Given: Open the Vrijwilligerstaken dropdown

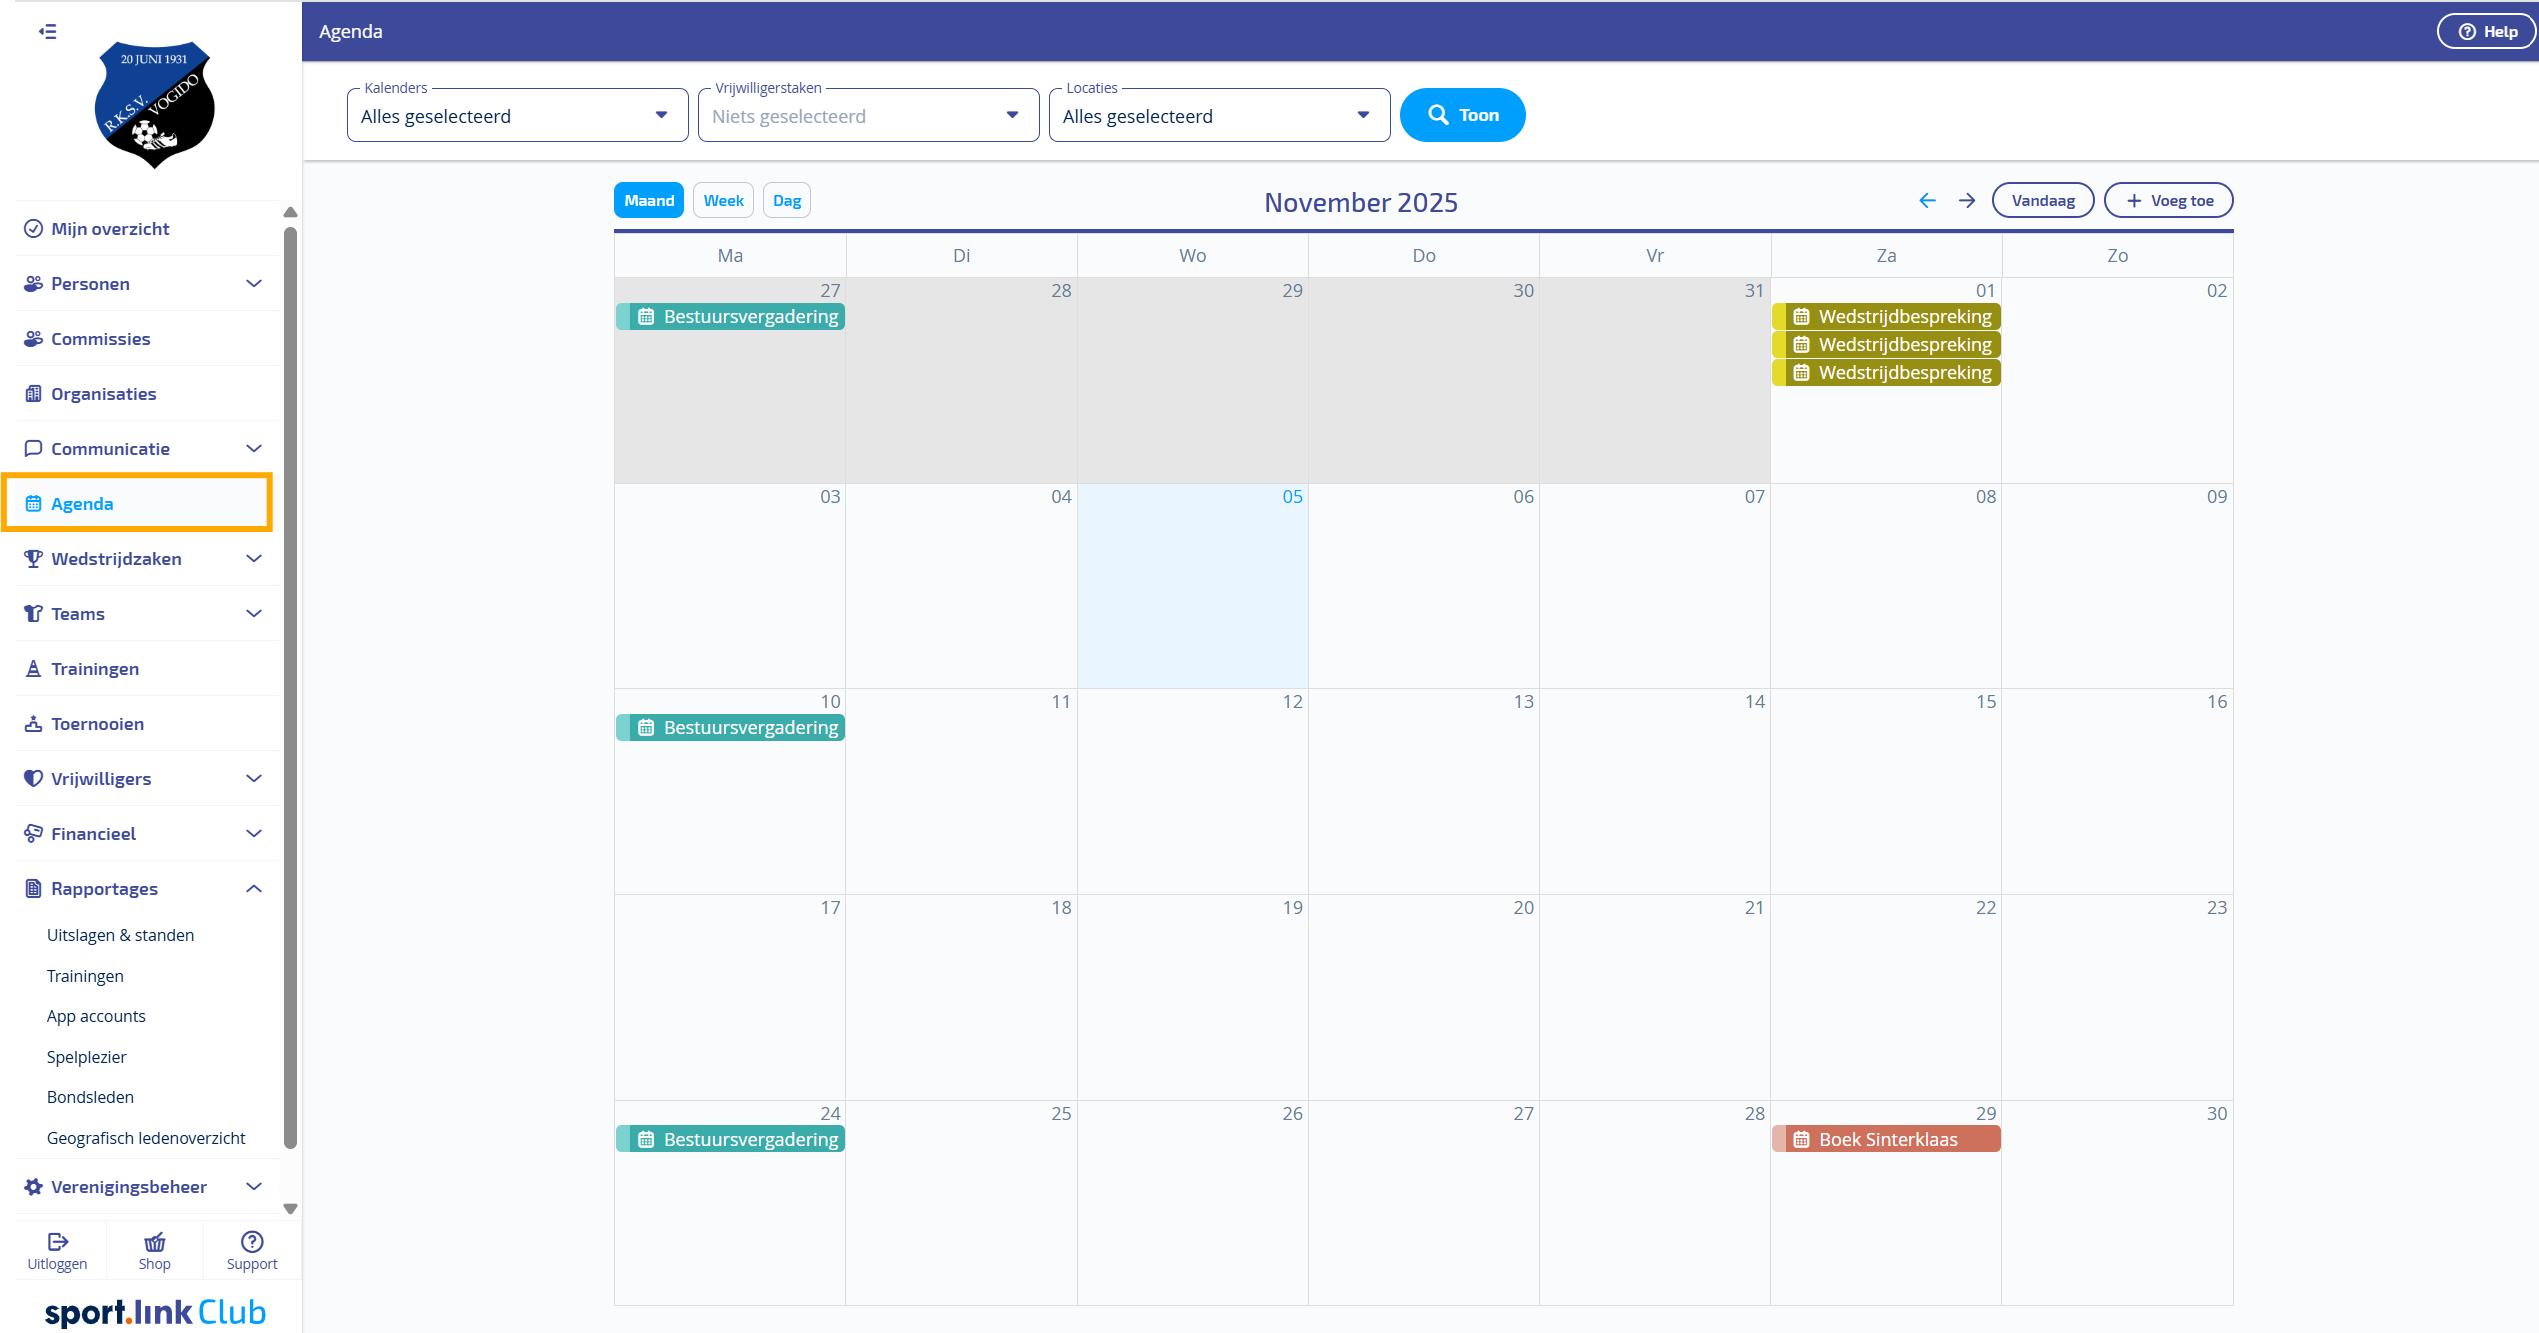Looking at the screenshot, I should click(868, 116).
